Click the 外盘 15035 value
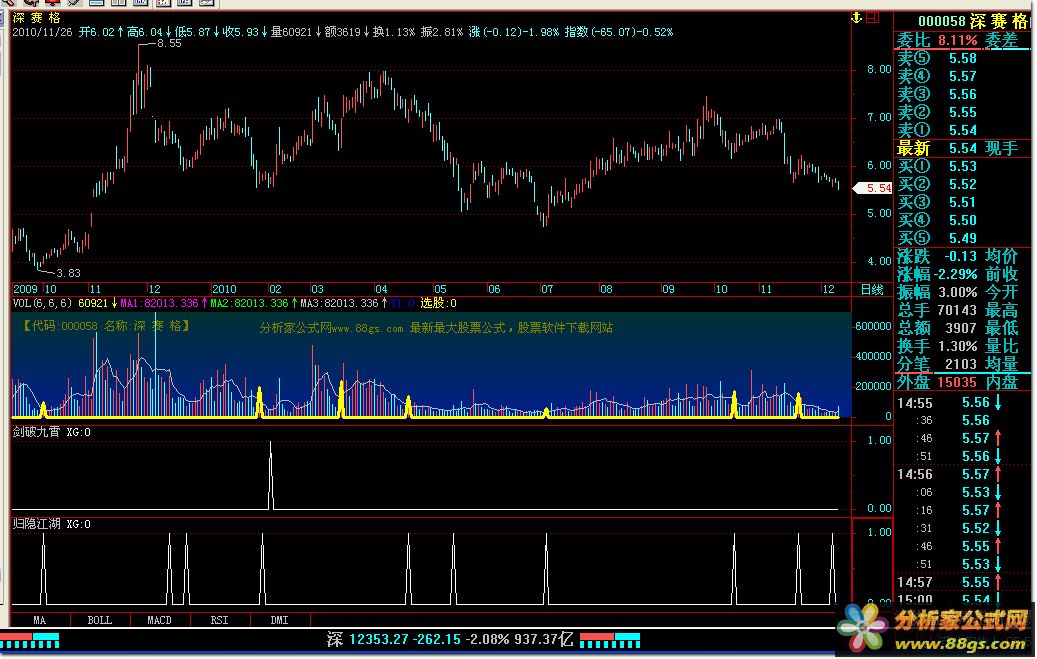 pos(956,382)
